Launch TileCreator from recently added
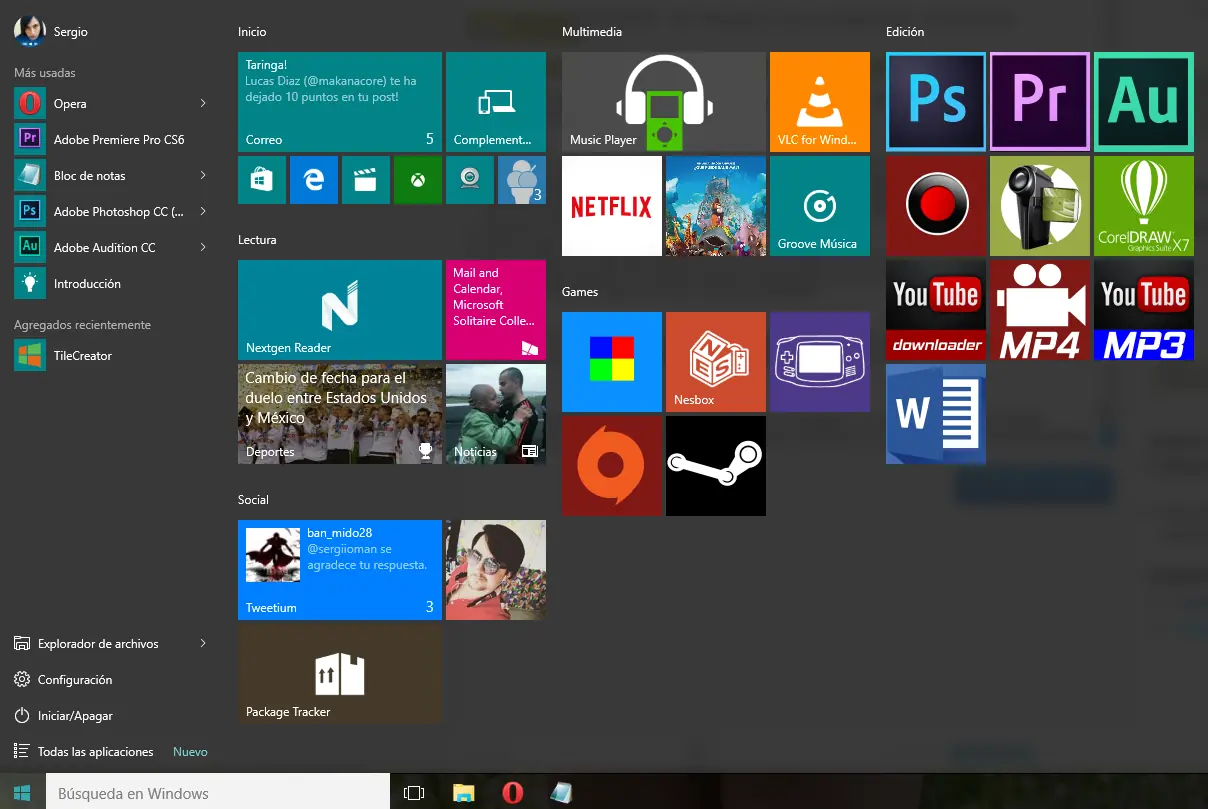The image size is (1208, 809). click(112, 356)
